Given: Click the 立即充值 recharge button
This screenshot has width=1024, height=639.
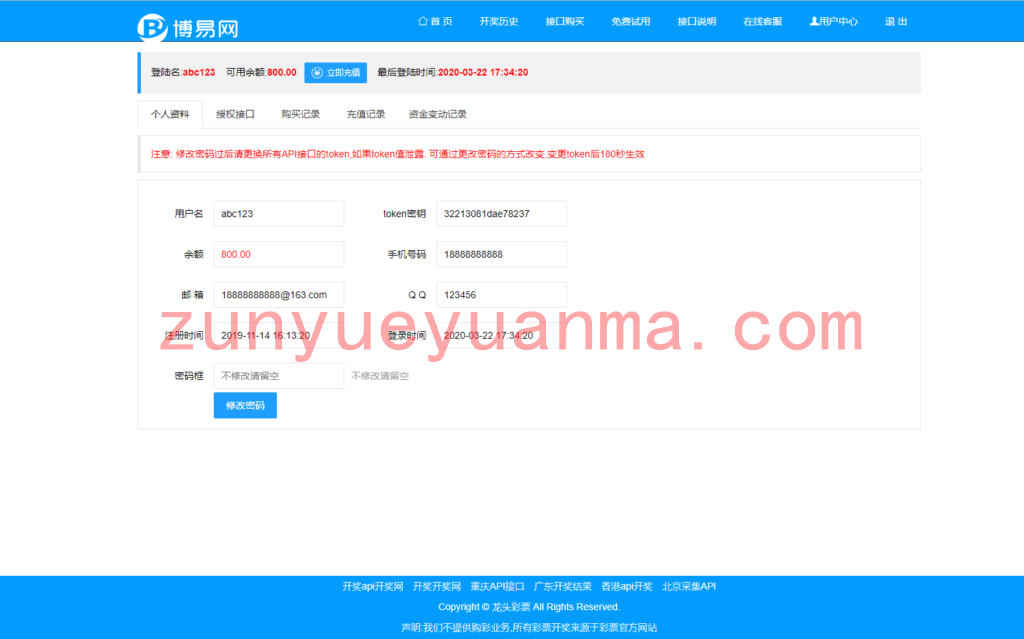Looking at the screenshot, I should point(336,73).
